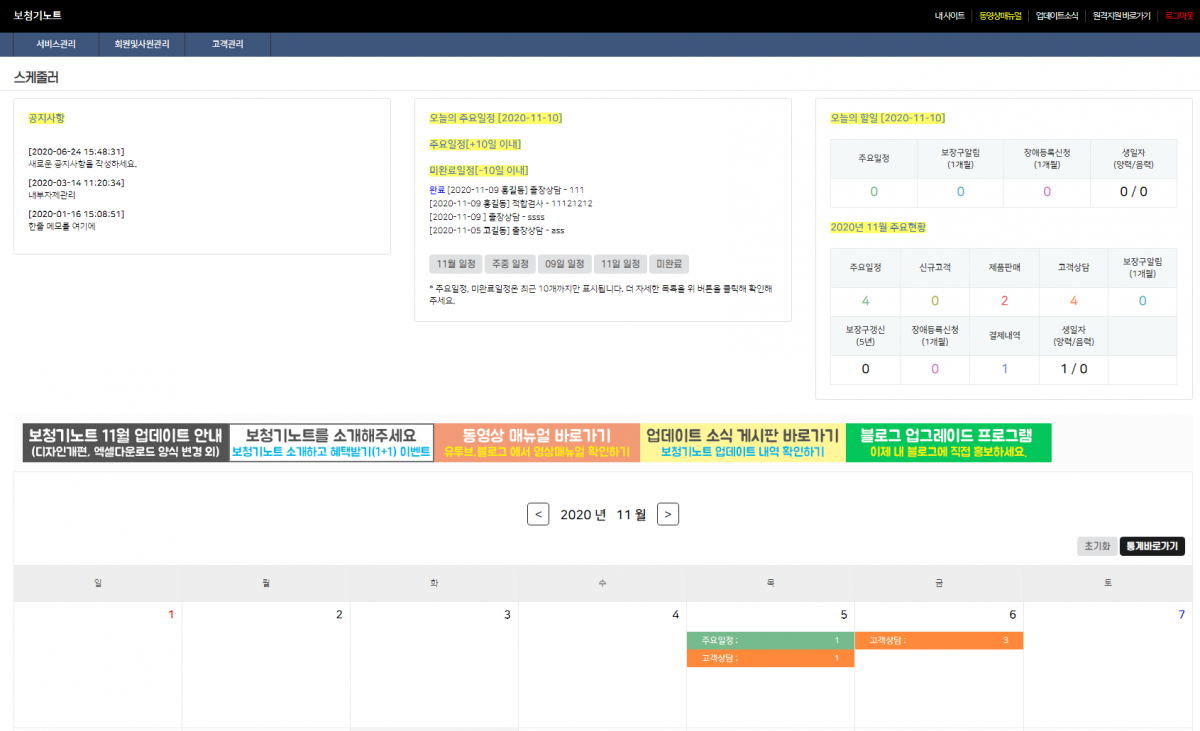
Task: Open the 서비스관리 menu
Action: coord(56,44)
